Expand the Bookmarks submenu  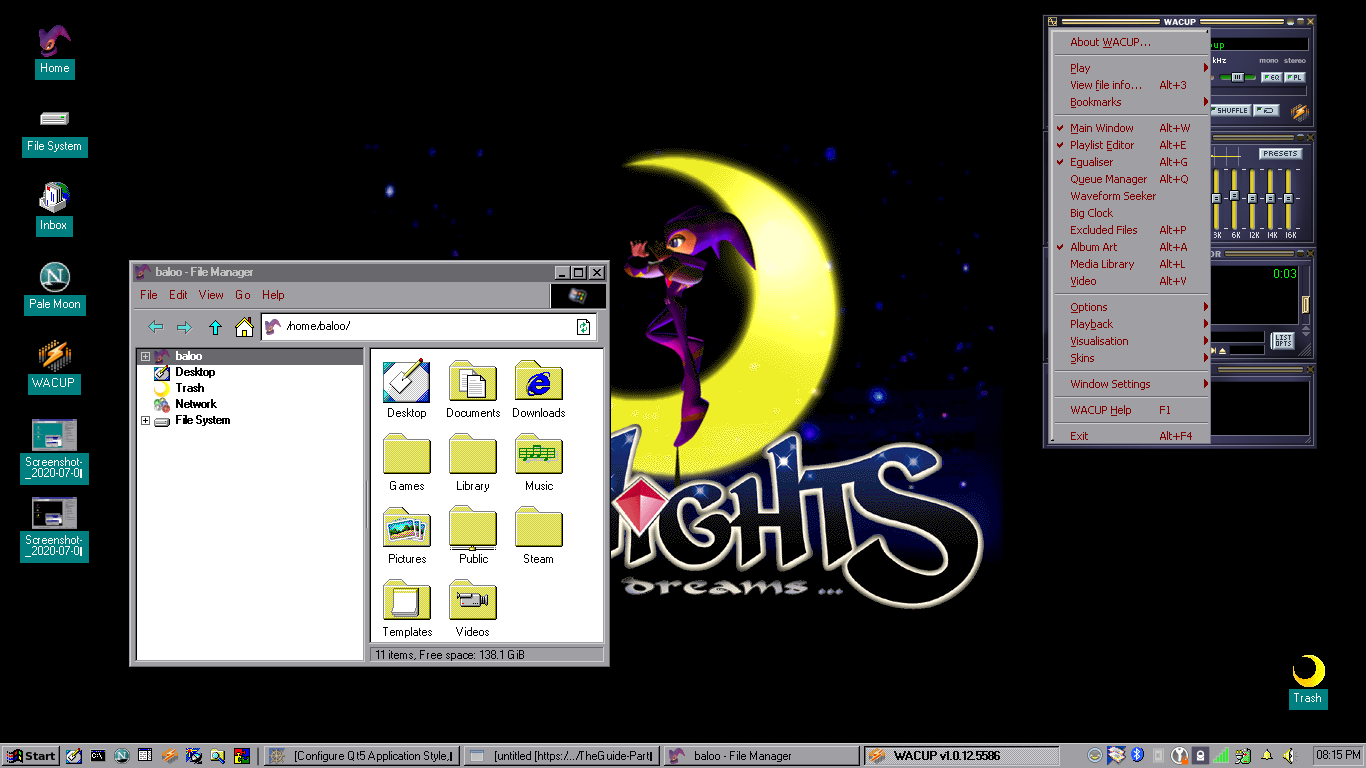tap(1131, 102)
